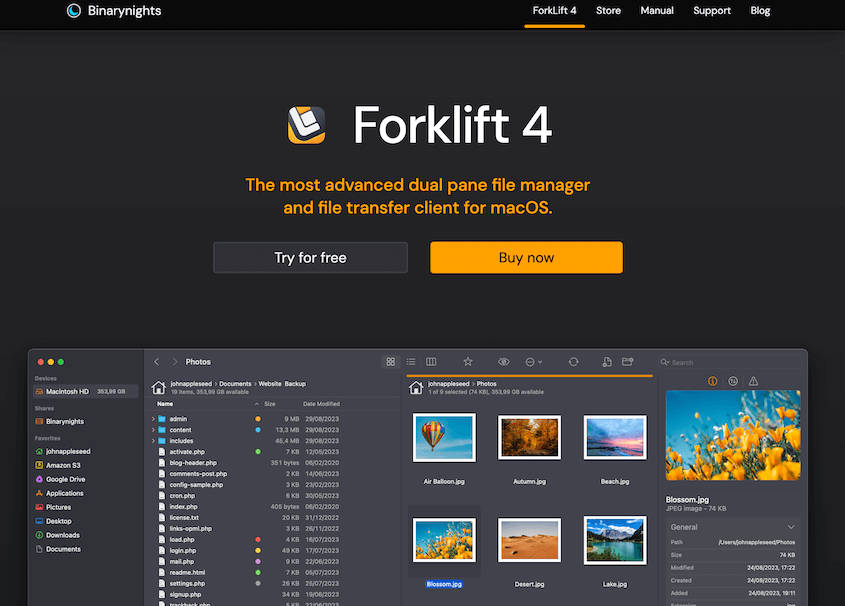Select the Beach.jpg thumbnail
This screenshot has width=845, height=606.
coord(615,437)
